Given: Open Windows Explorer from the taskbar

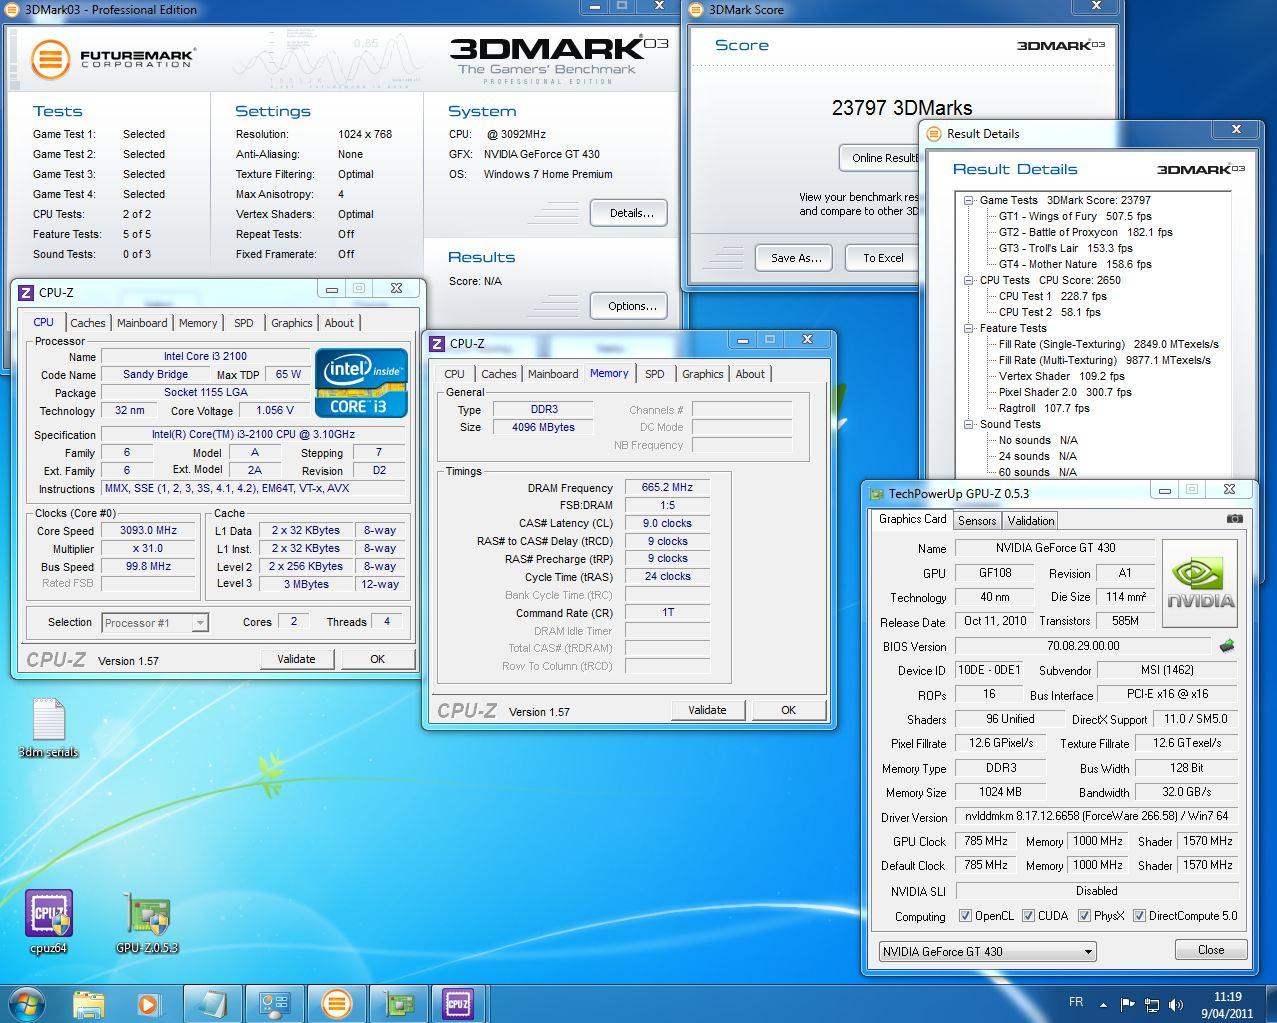Looking at the screenshot, I should click(x=89, y=1004).
